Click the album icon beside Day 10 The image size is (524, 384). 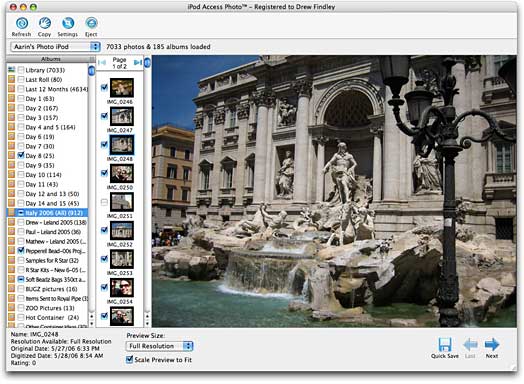[x=12, y=175]
